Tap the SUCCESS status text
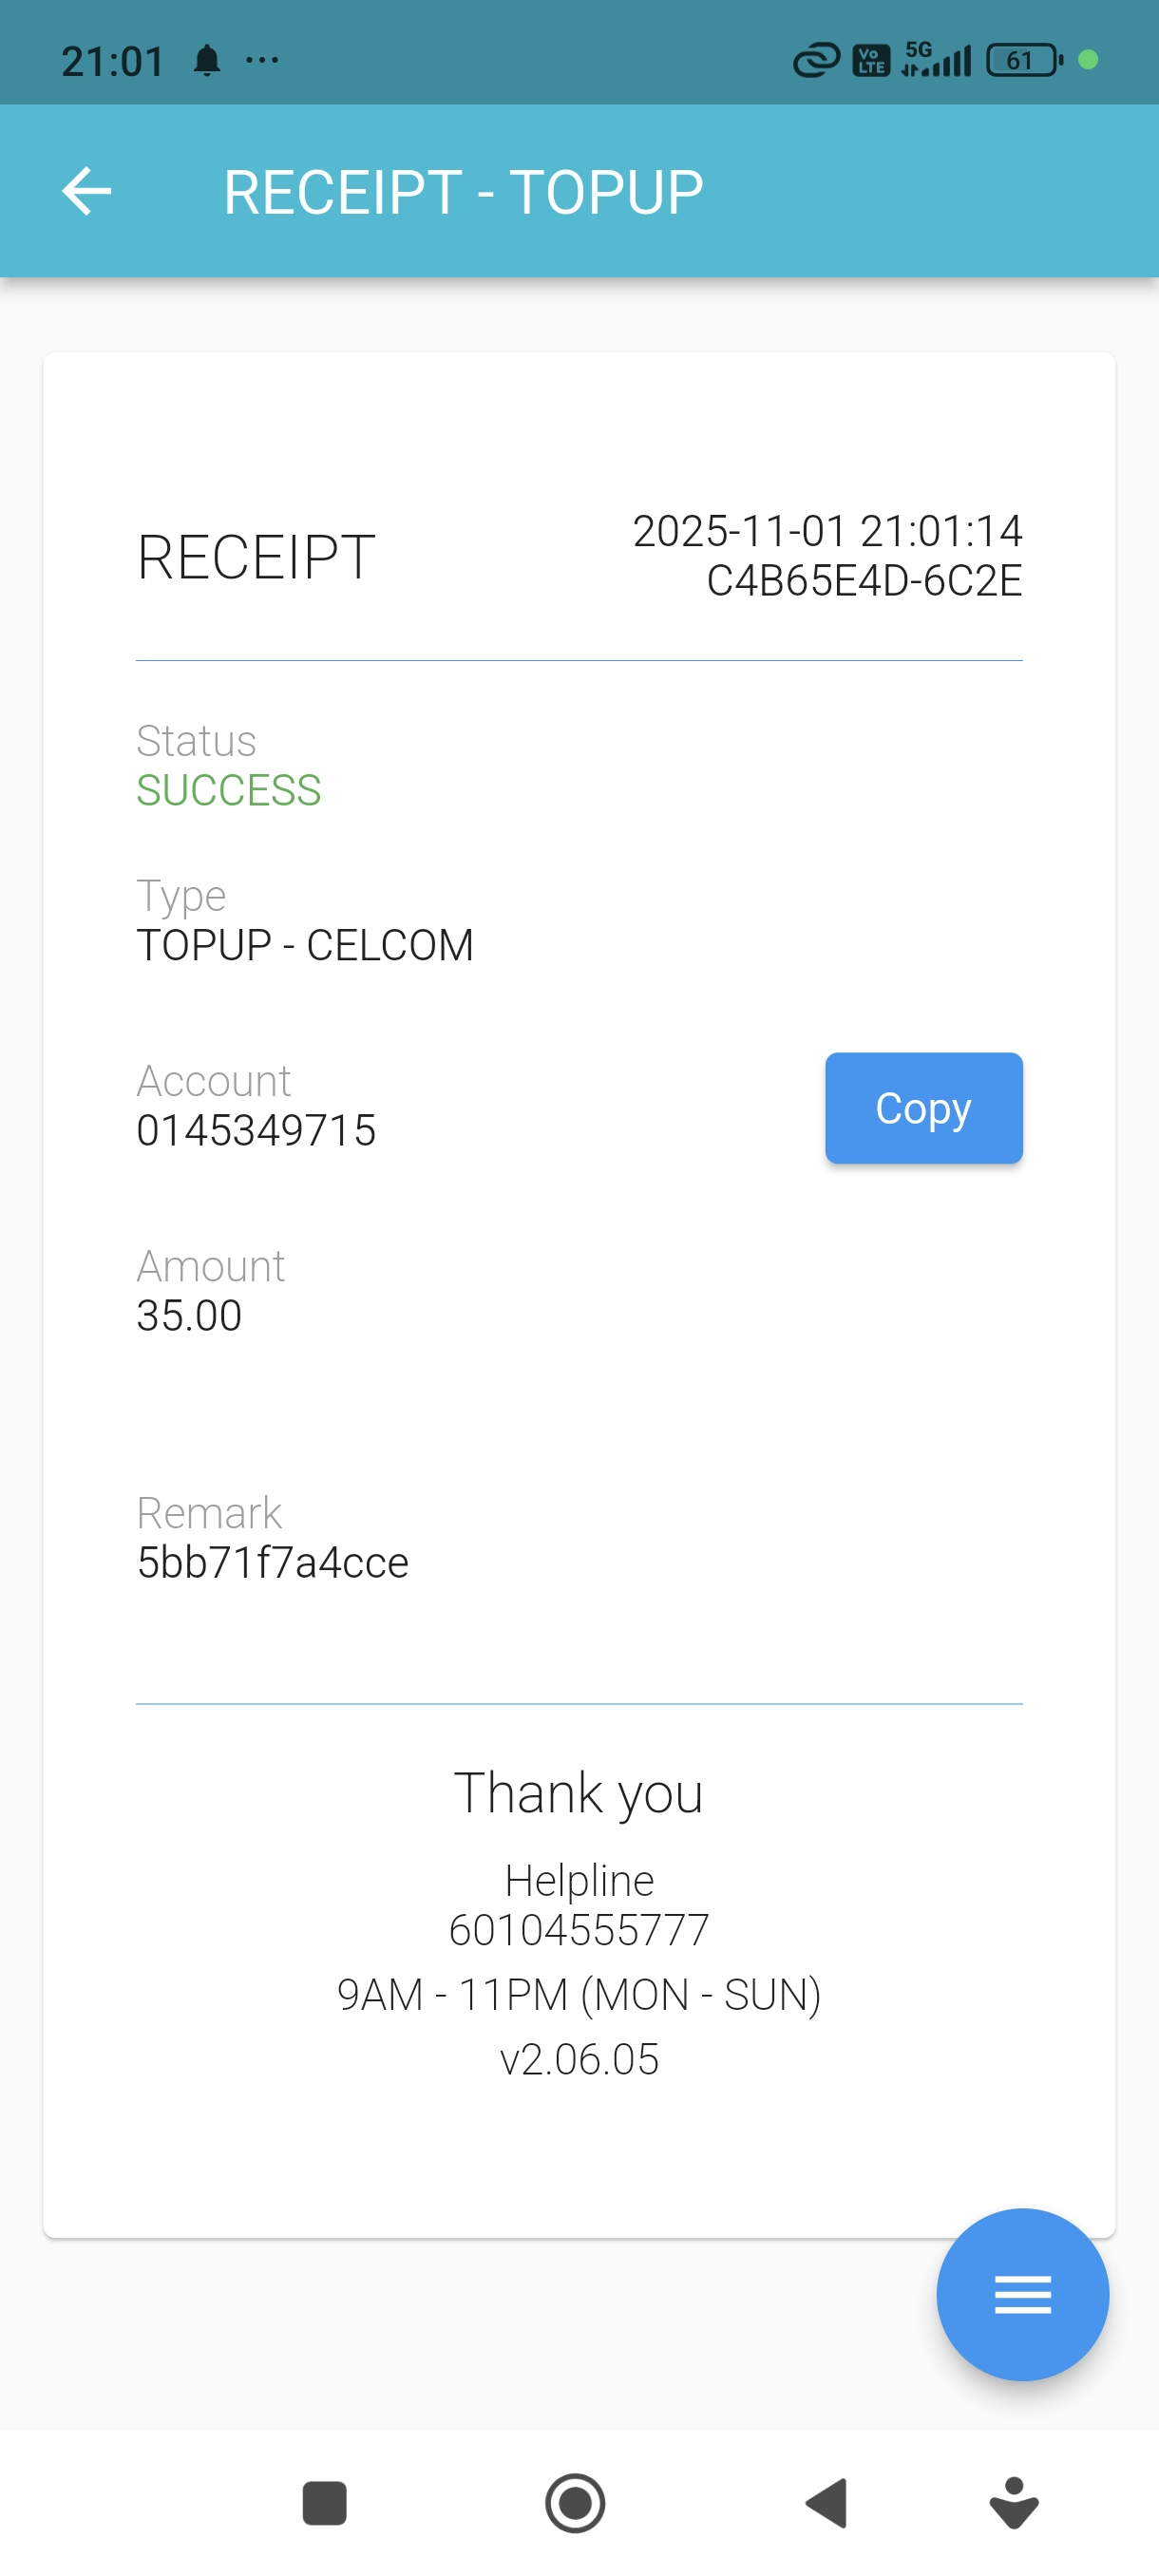This screenshot has height=2576, width=1159. (x=229, y=790)
